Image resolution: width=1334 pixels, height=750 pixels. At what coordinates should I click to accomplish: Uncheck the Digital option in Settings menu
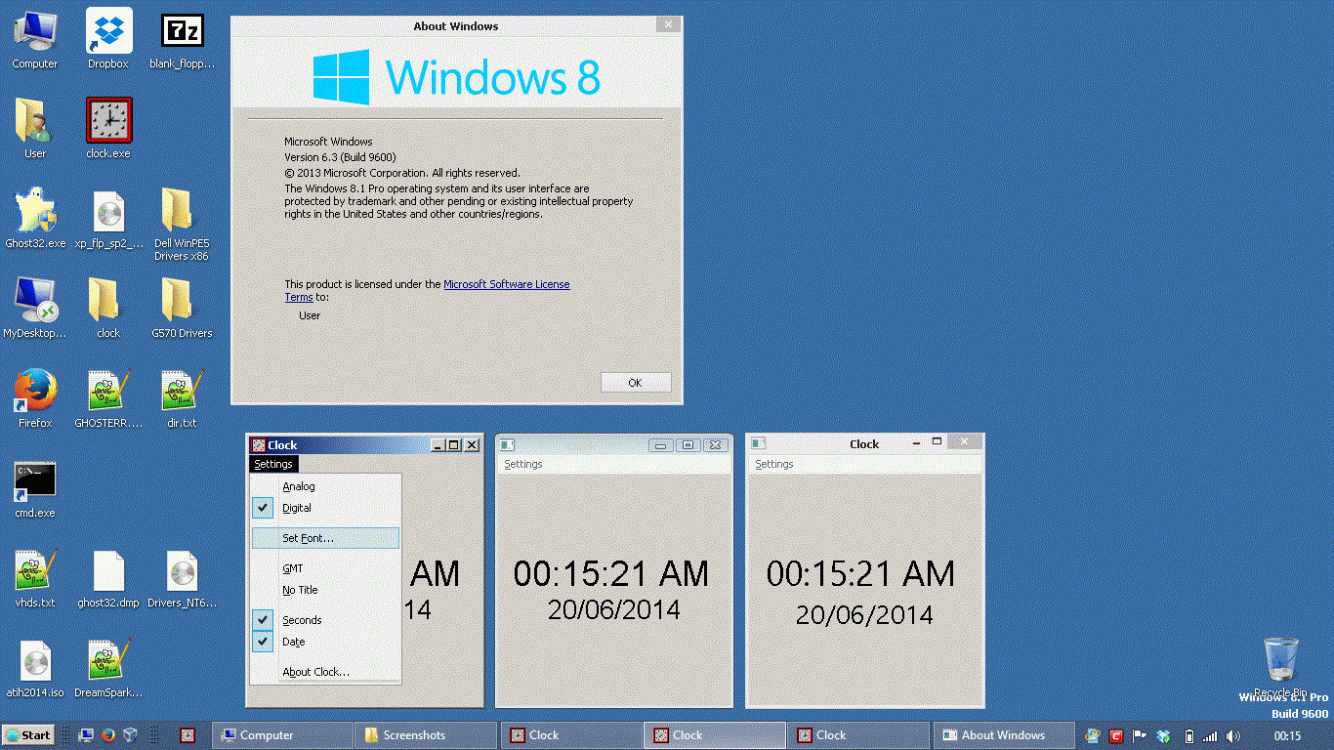pyautogui.click(x=297, y=508)
